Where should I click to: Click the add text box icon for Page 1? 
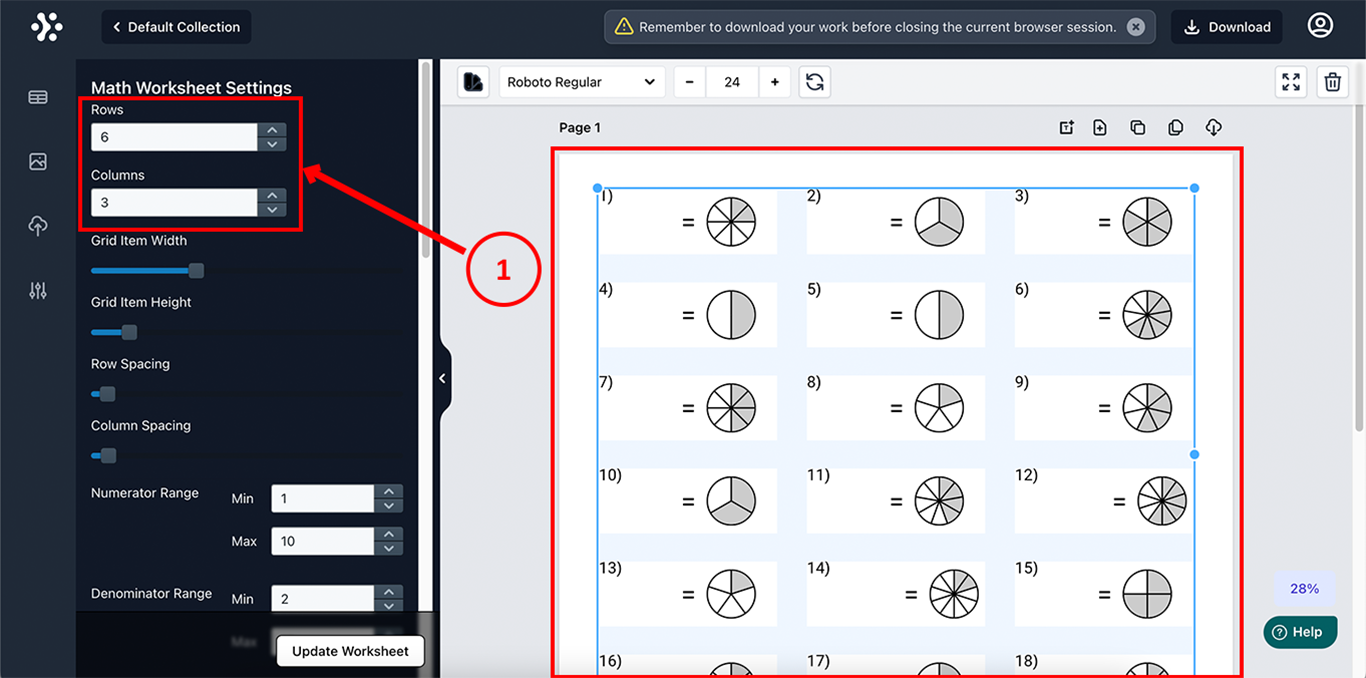tap(1067, 127)
